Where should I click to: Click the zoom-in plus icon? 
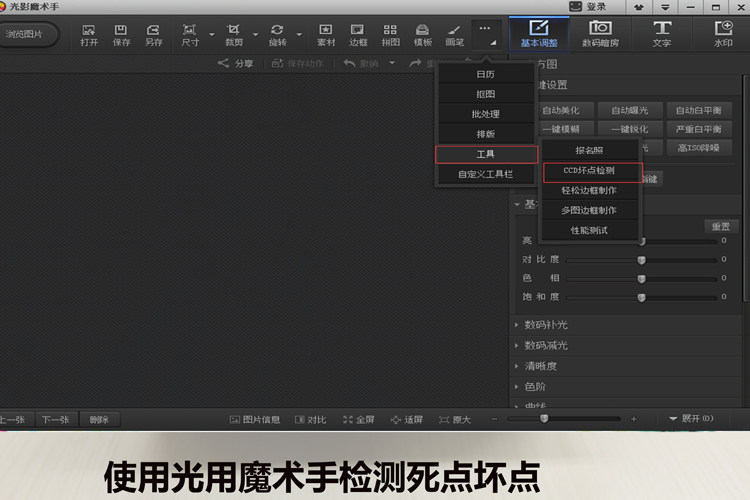click(x=634, y=419)
